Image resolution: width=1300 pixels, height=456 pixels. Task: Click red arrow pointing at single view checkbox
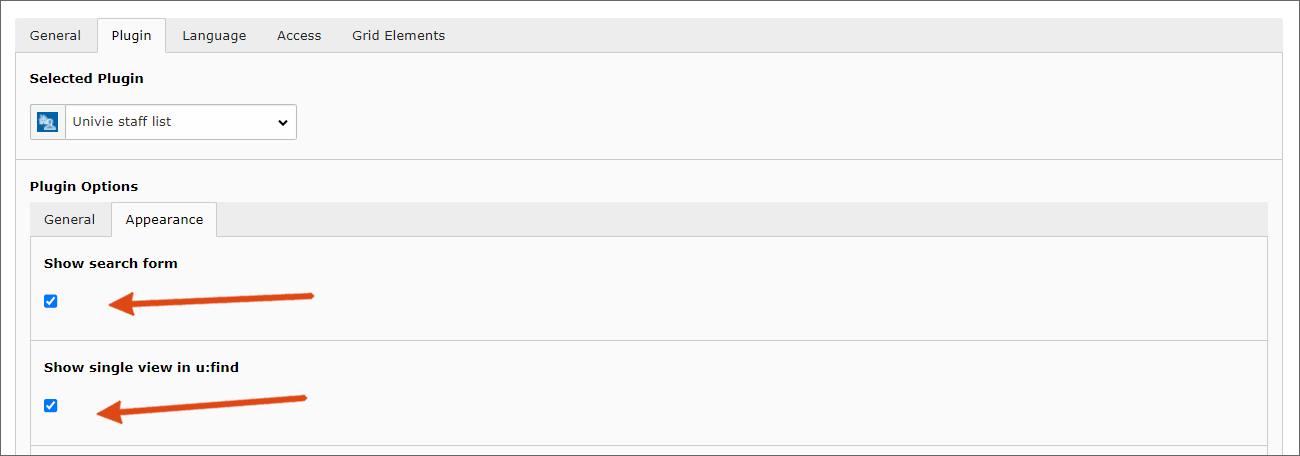point(202,407)
